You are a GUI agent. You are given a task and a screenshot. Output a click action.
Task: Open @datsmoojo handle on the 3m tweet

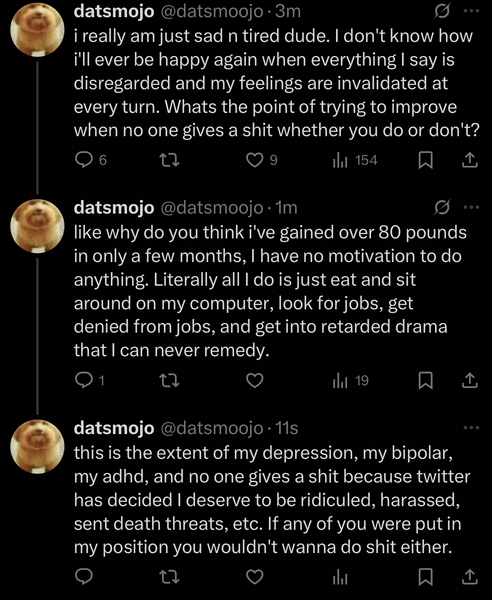(x=212, y=12)
